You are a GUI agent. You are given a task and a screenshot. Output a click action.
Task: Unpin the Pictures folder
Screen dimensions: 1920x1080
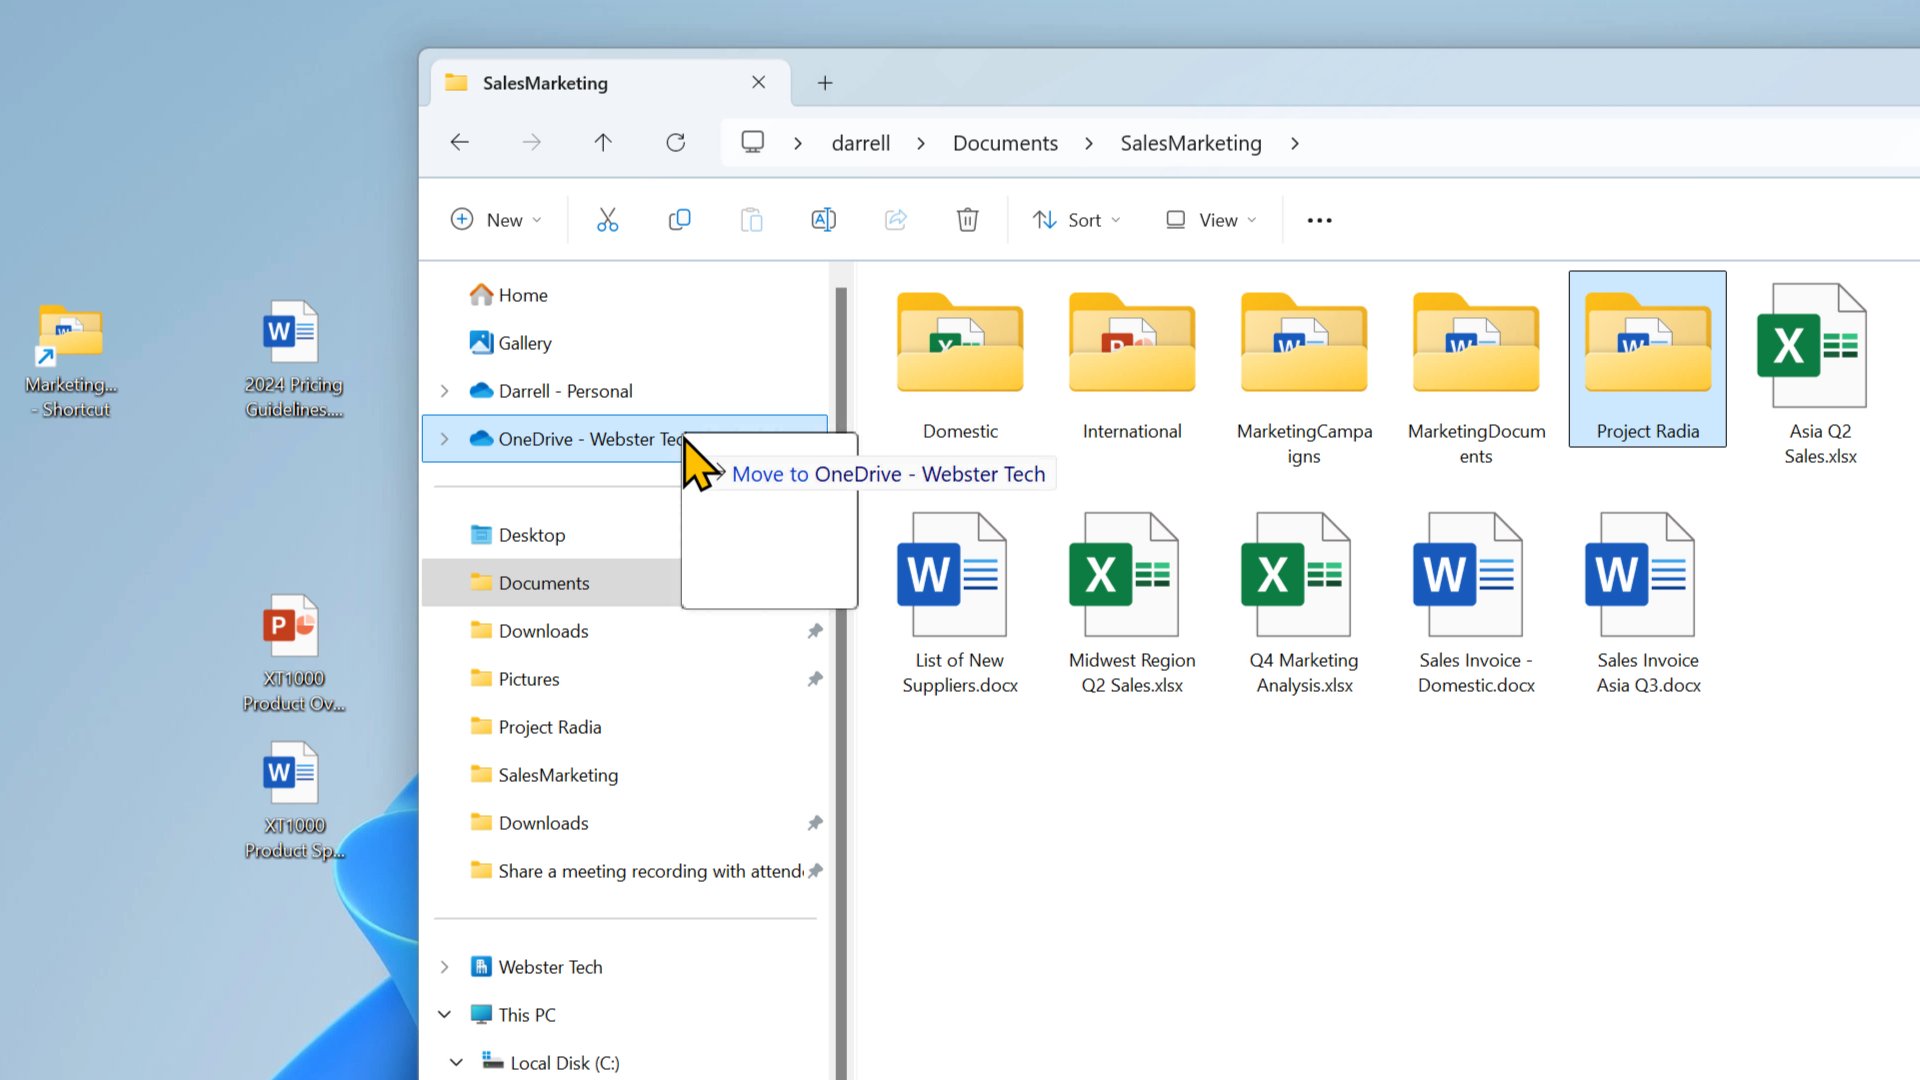814,679
